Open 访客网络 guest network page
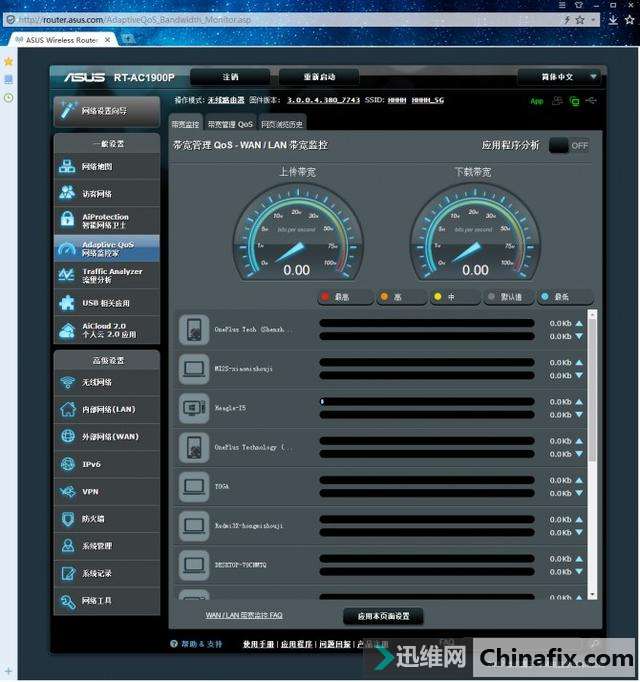 [x=107, y=194]
